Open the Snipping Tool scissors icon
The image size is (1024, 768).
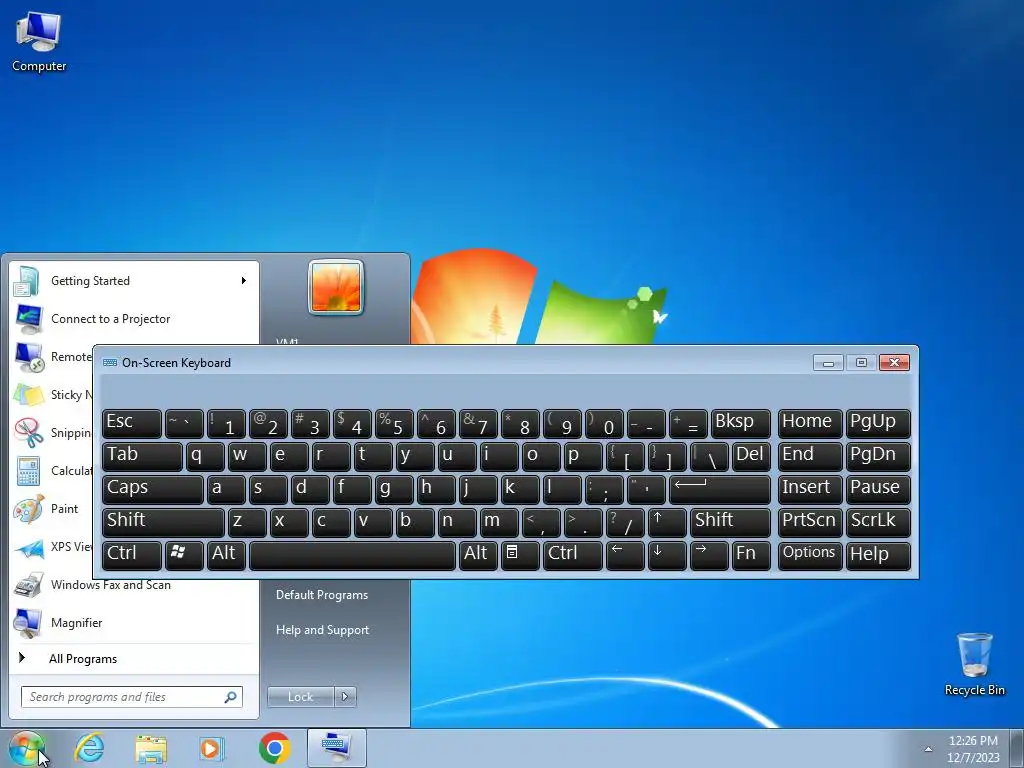[x=29, y=432]
